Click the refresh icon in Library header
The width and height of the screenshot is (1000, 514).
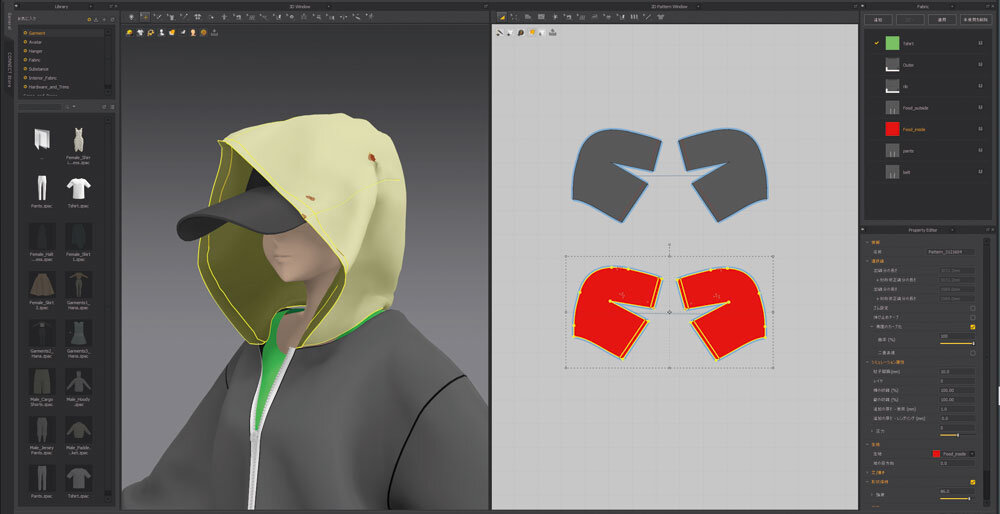(111, 19)
